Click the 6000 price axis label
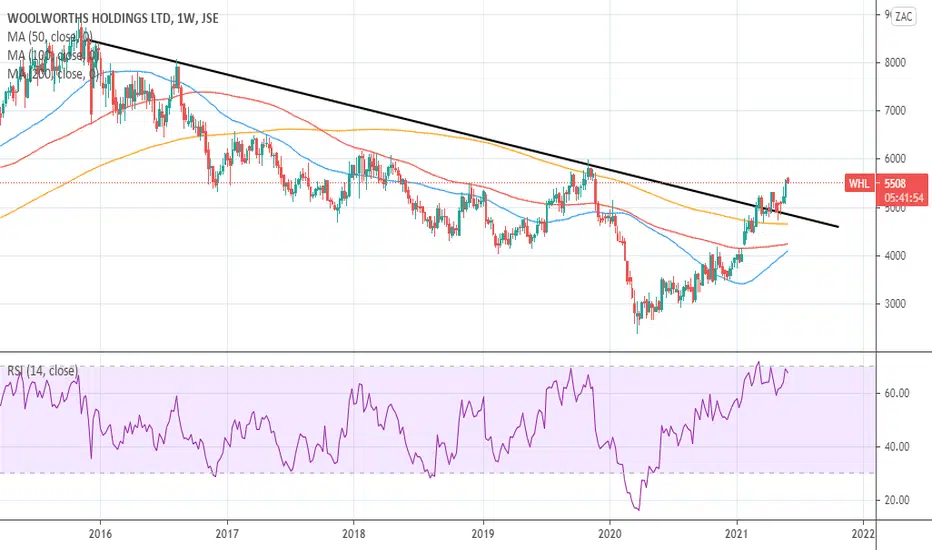932x550 pixels. [895, 159]
